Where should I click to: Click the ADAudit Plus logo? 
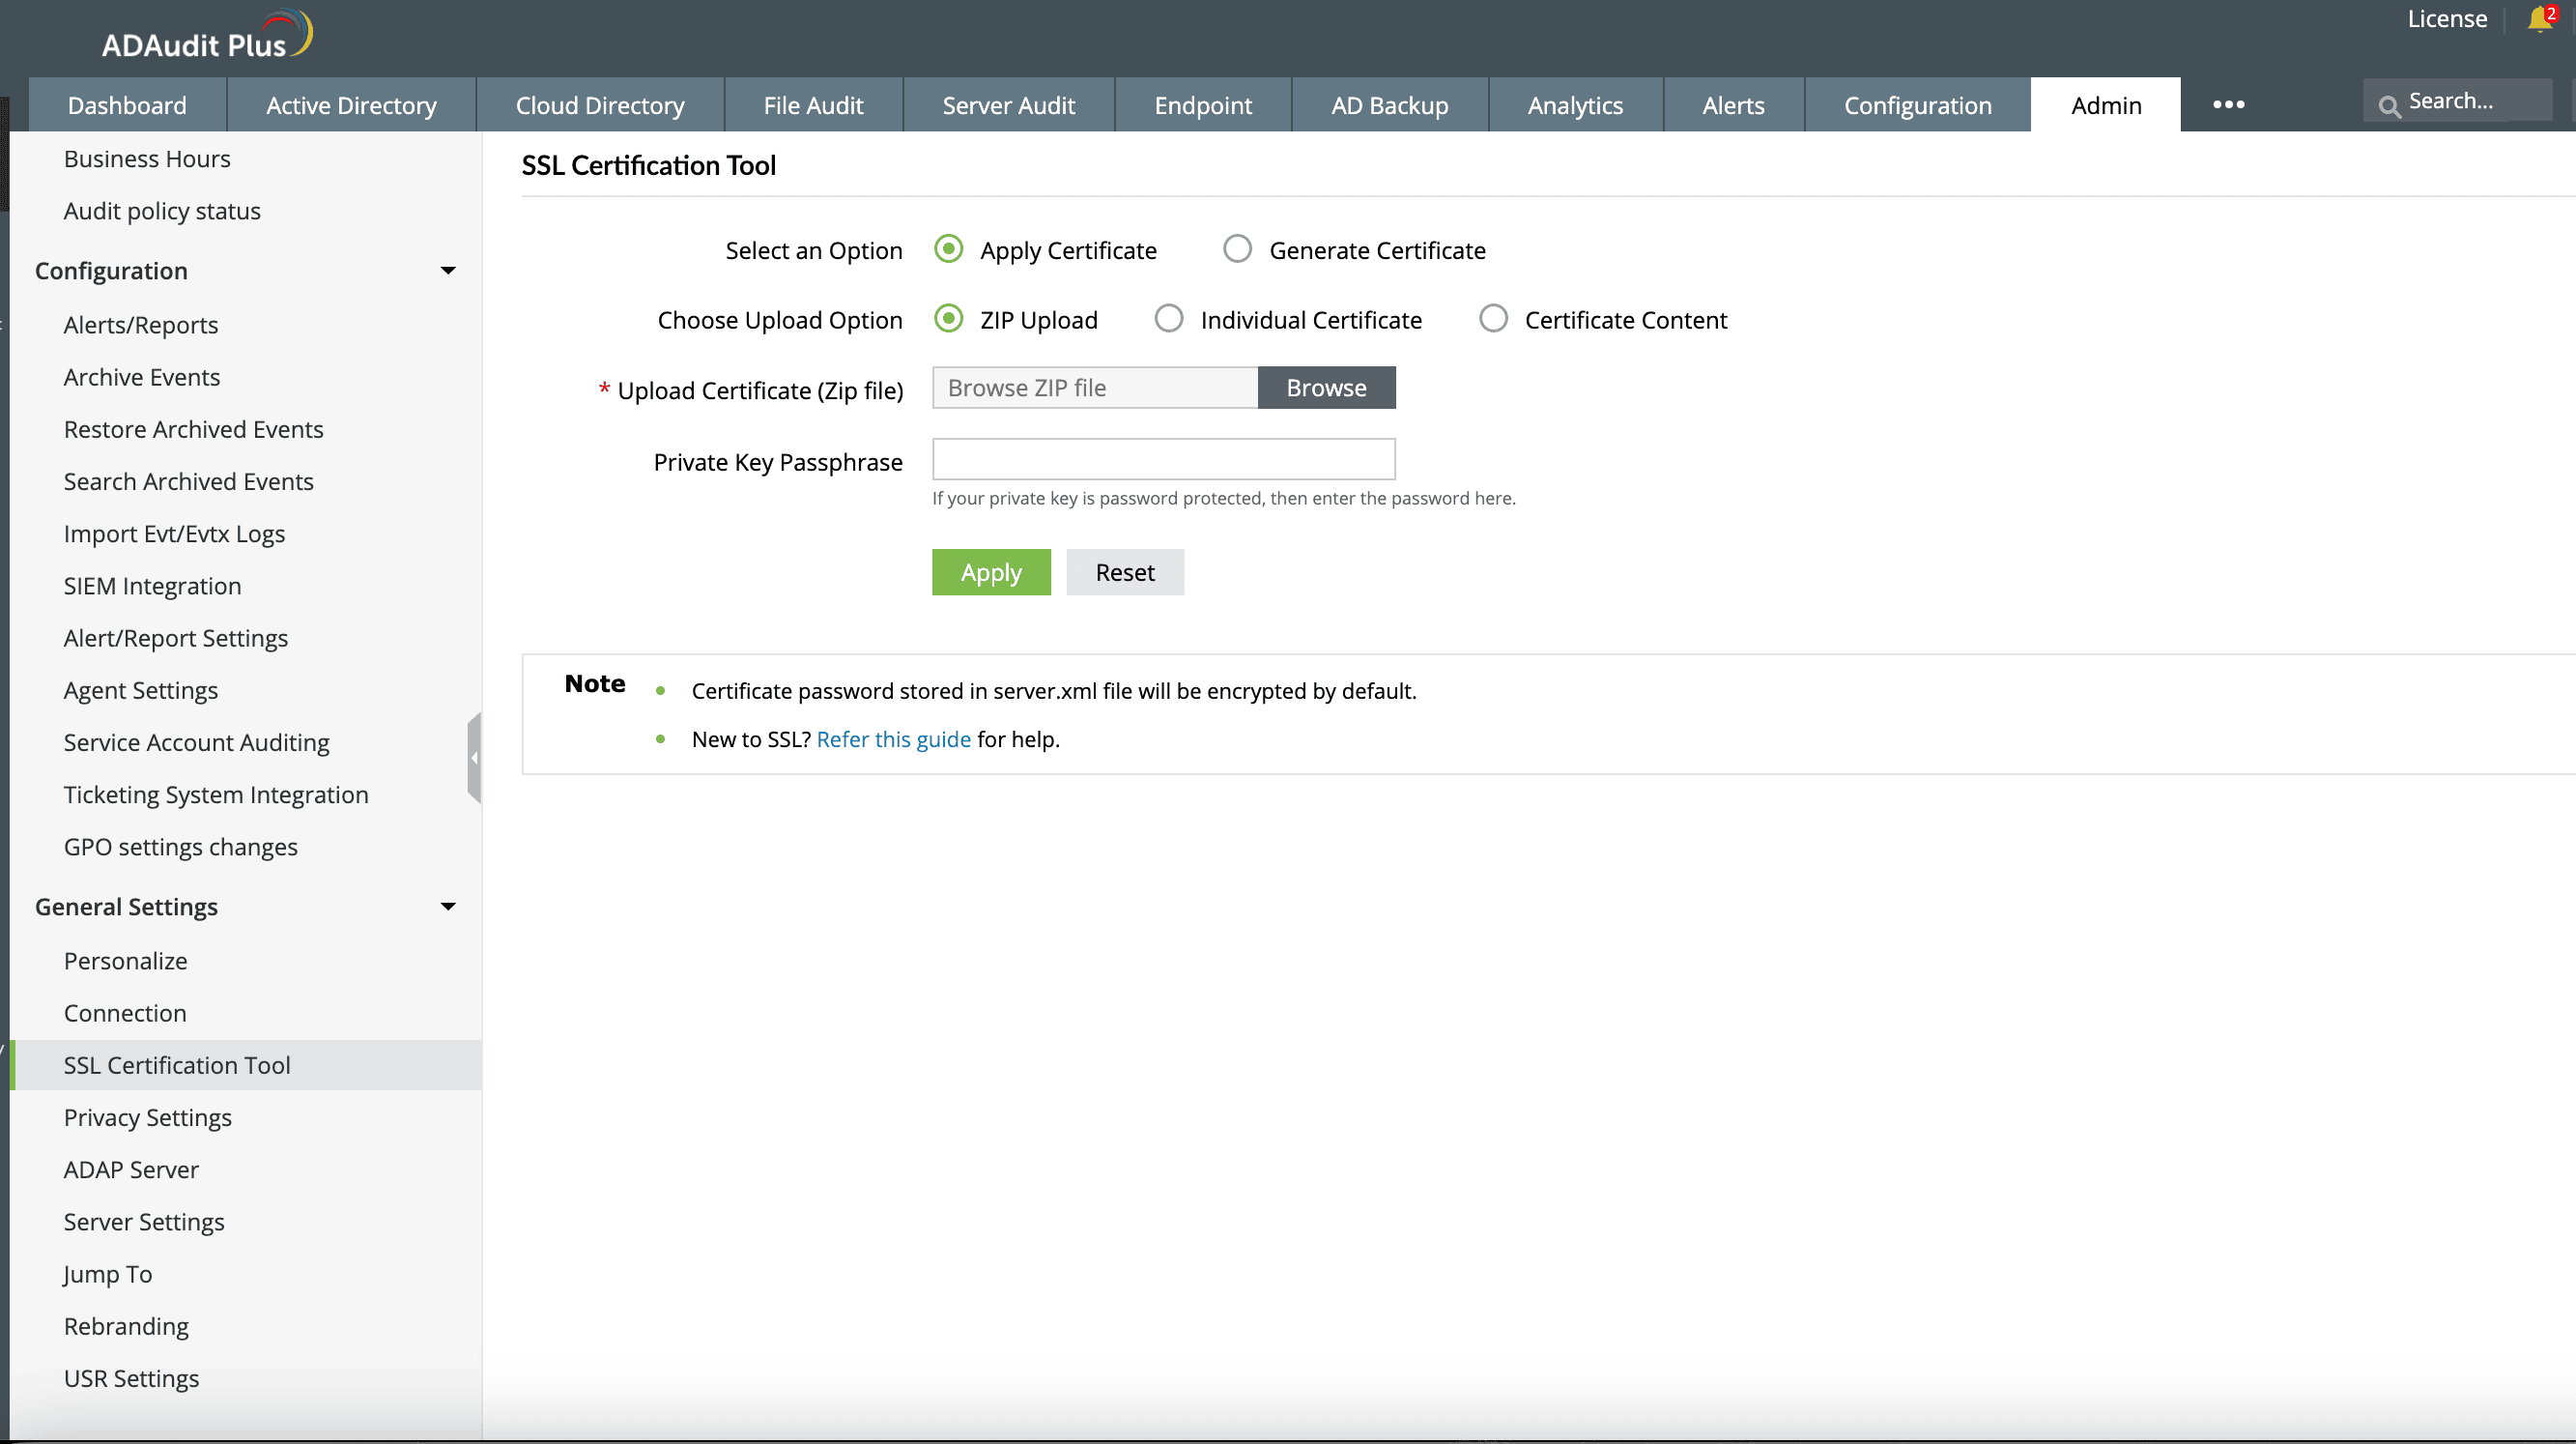tap(207, 37)
